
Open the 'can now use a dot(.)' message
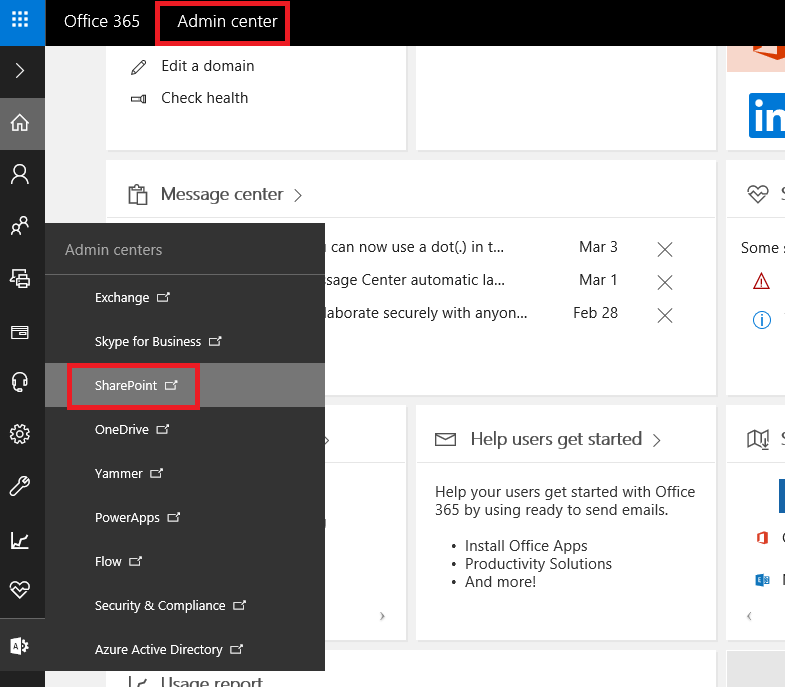(x=415, y=247)
